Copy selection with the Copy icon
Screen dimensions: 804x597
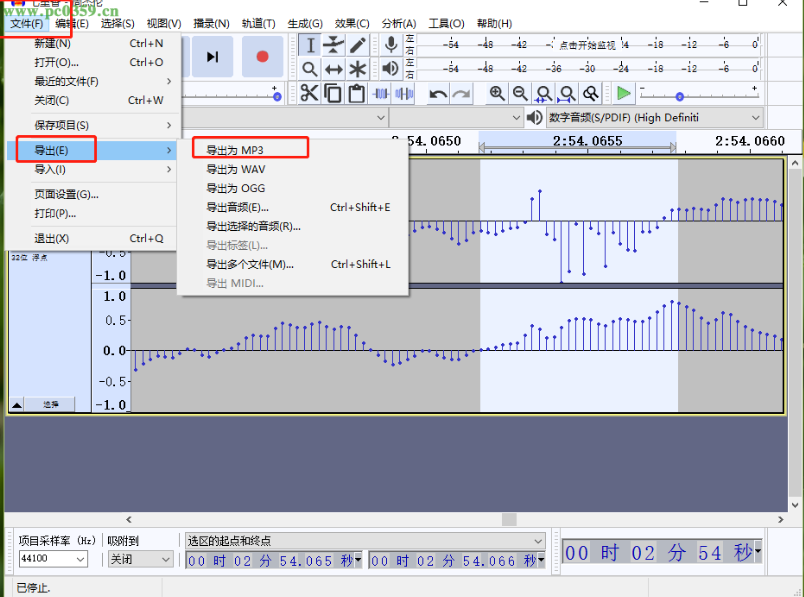click(333, 94)
